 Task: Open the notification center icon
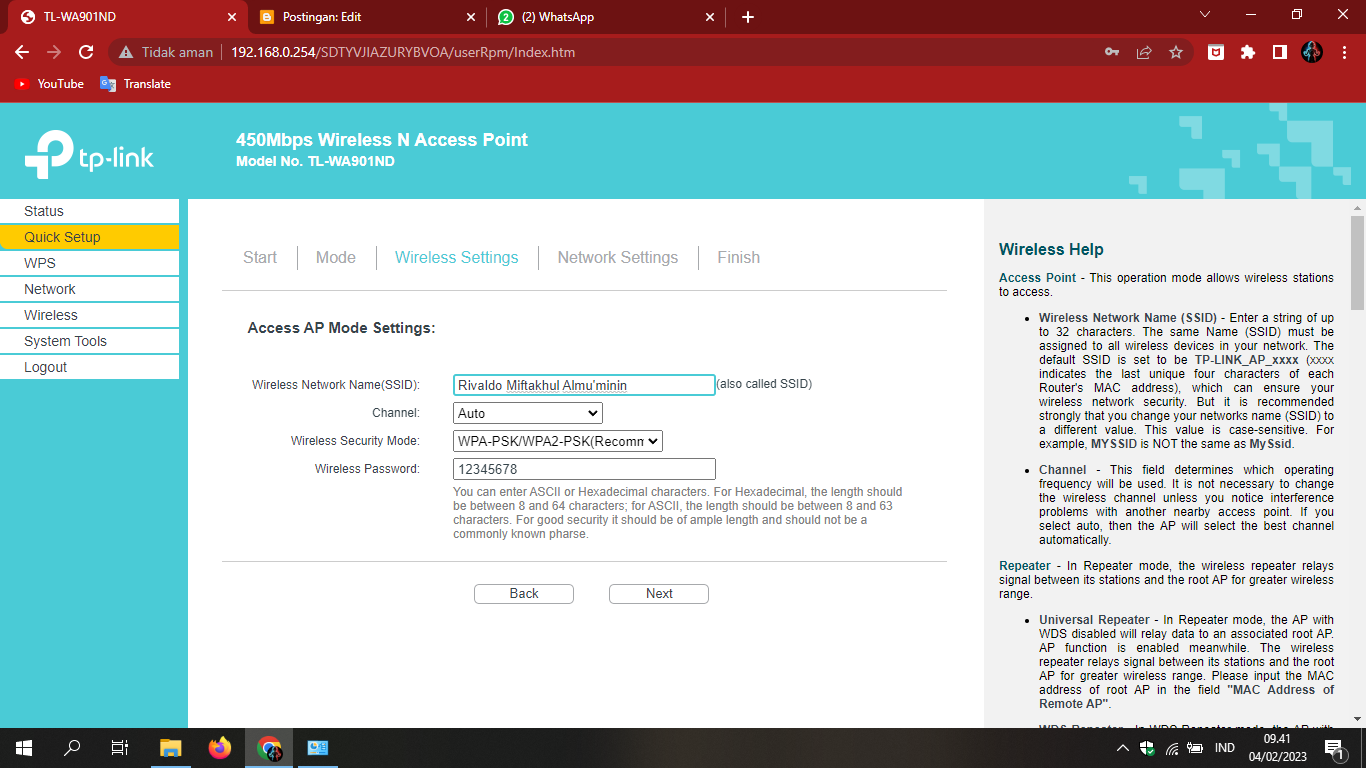[x=1334, y=748]
